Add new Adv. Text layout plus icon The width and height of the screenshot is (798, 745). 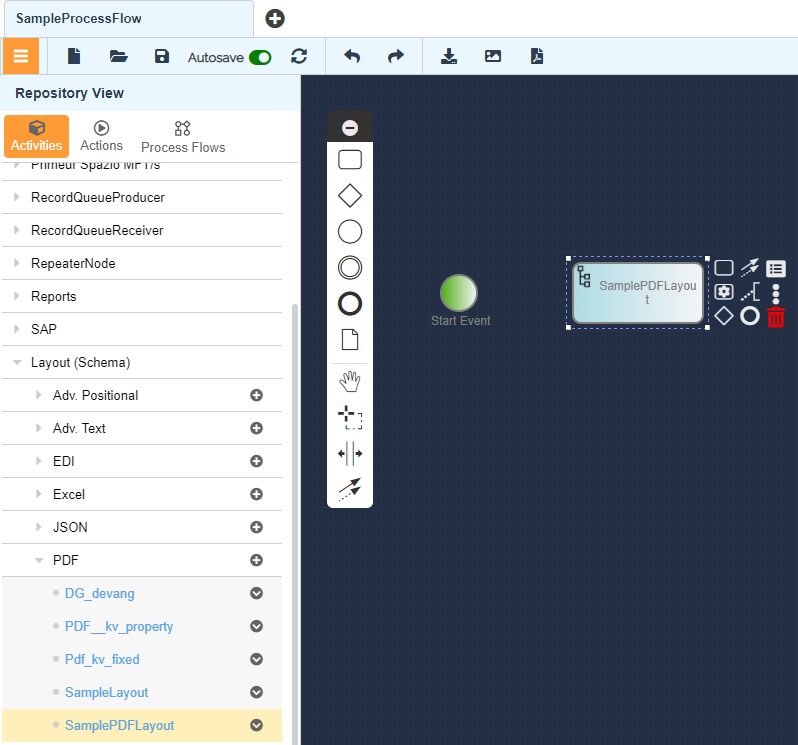[256, 428]
